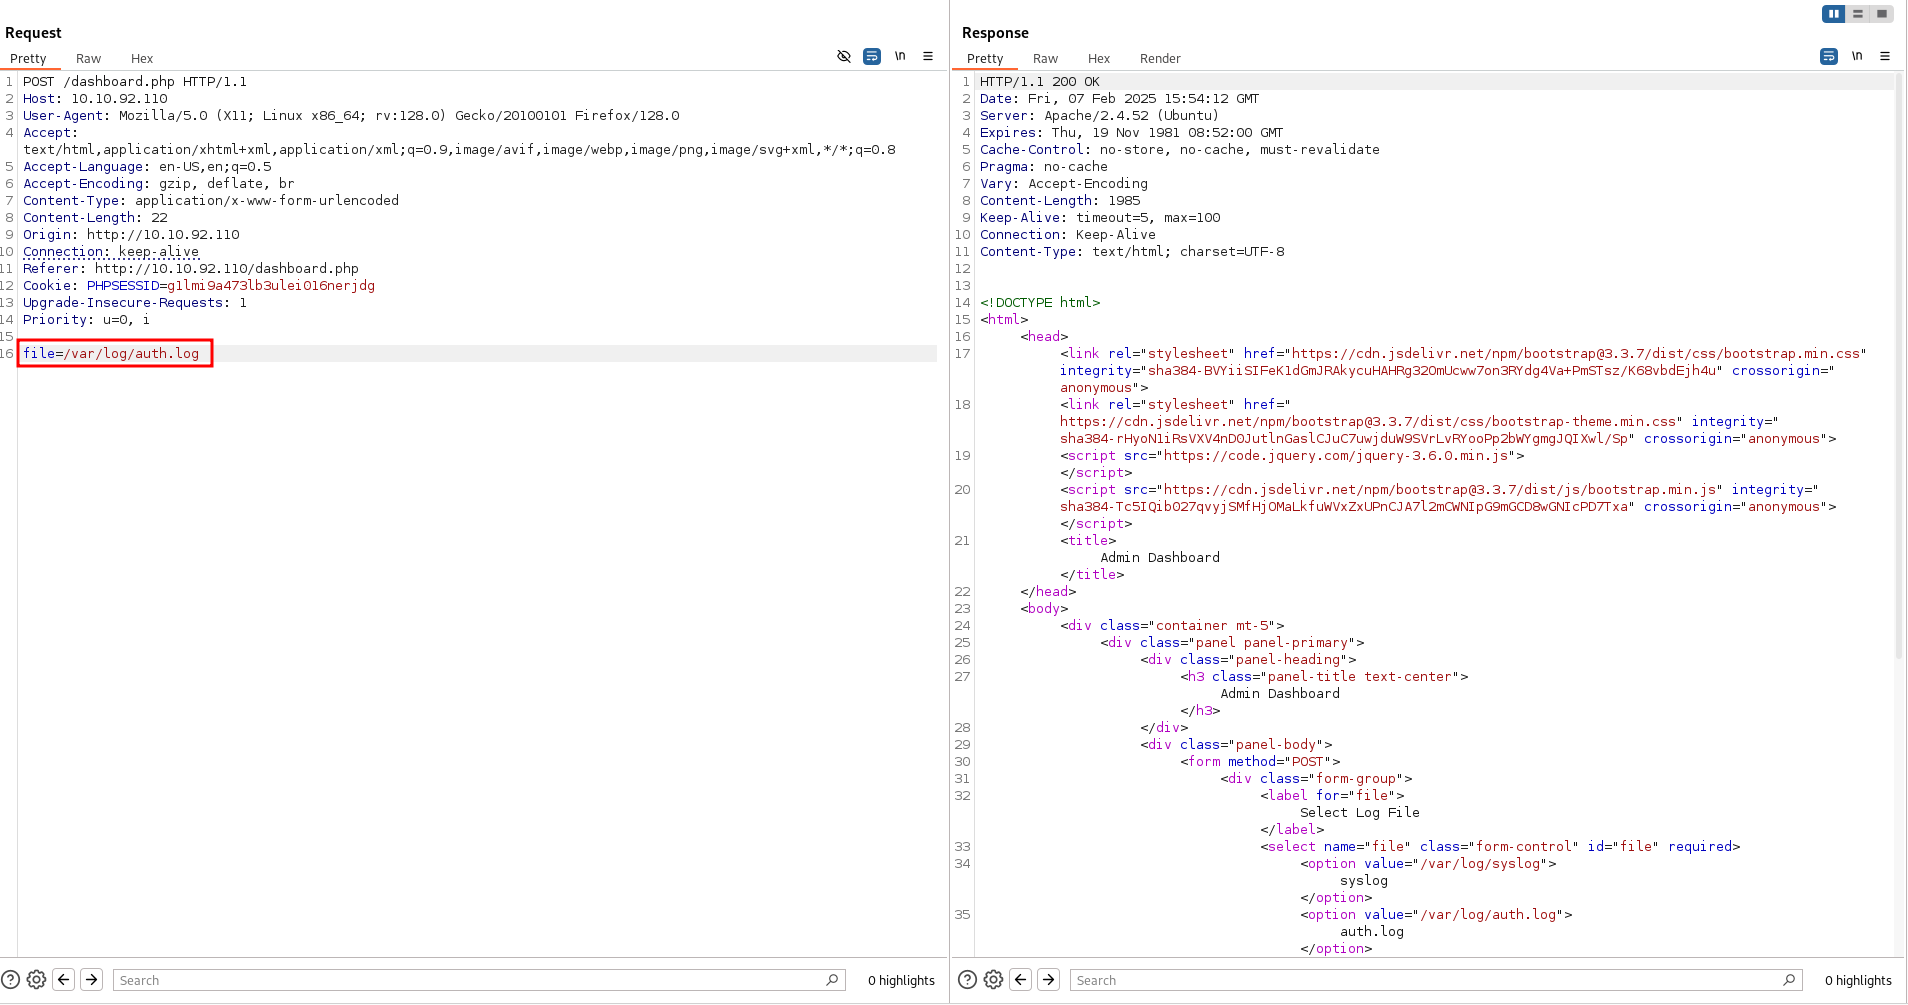
Task: Go to next search match in Response
Action: 1048,980
